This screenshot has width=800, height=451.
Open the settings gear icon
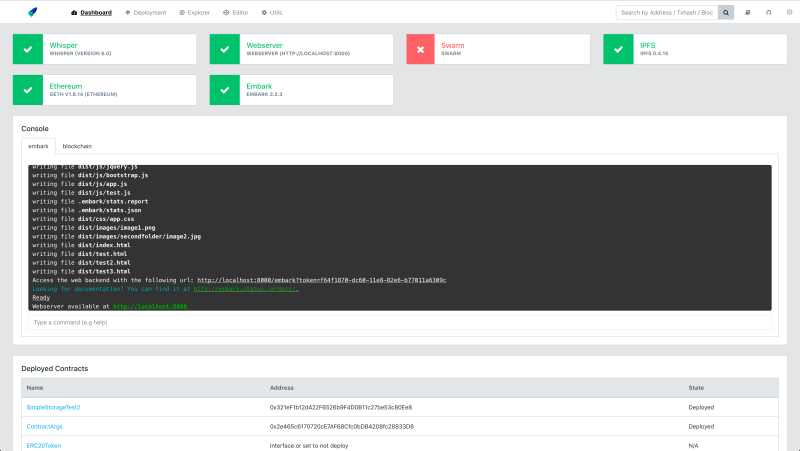[x=789, y=12]
